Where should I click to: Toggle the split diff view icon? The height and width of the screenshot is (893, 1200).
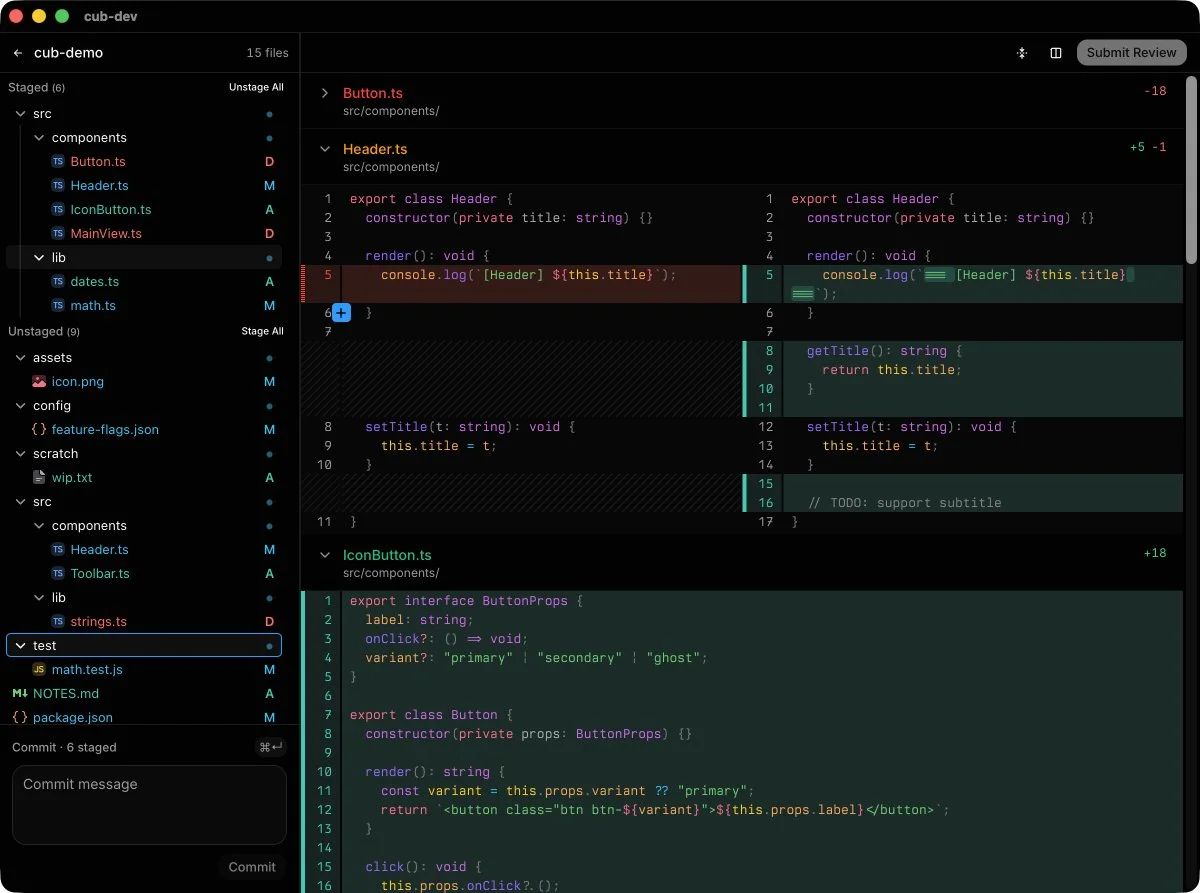[1055, 53]
